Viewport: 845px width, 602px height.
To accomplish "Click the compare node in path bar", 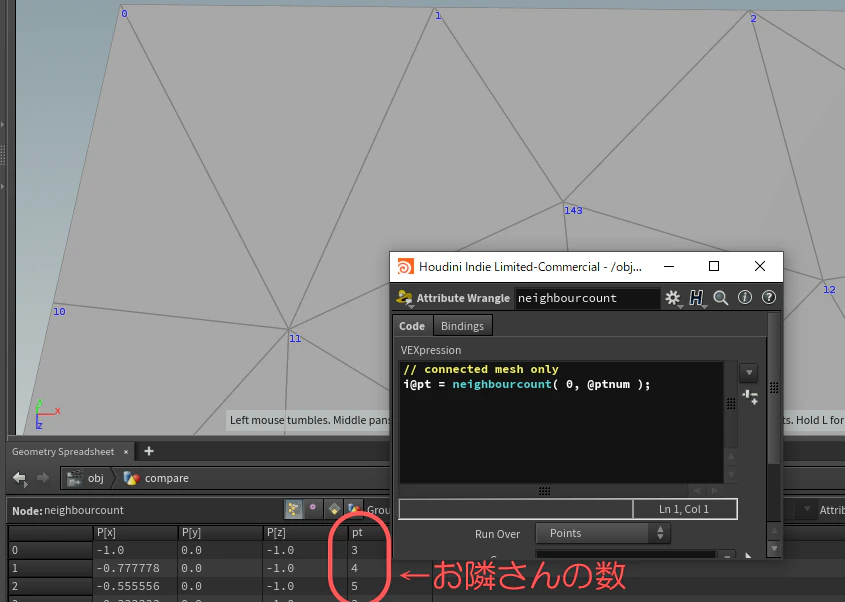I will click(x=156, y=478).
